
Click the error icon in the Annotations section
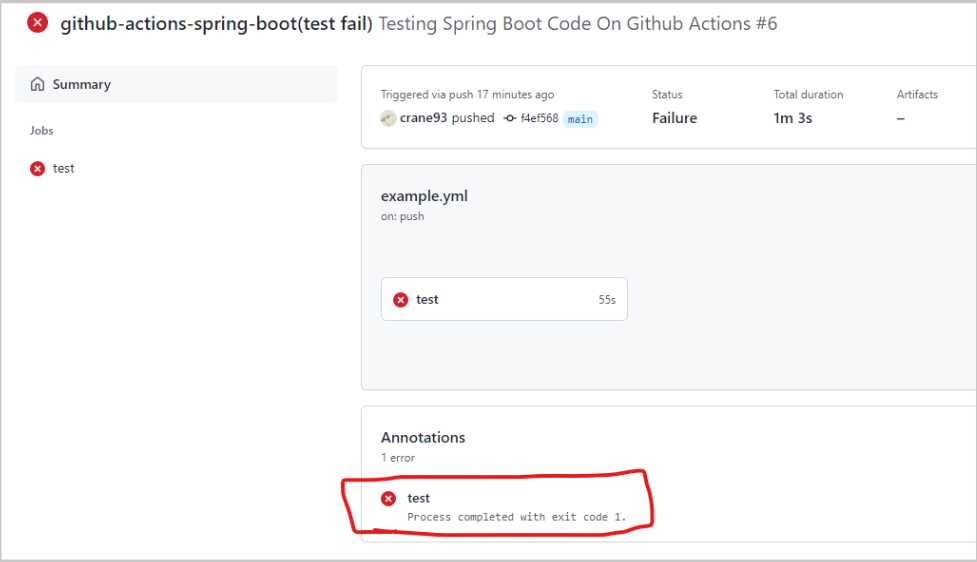(x=388, y=499)
